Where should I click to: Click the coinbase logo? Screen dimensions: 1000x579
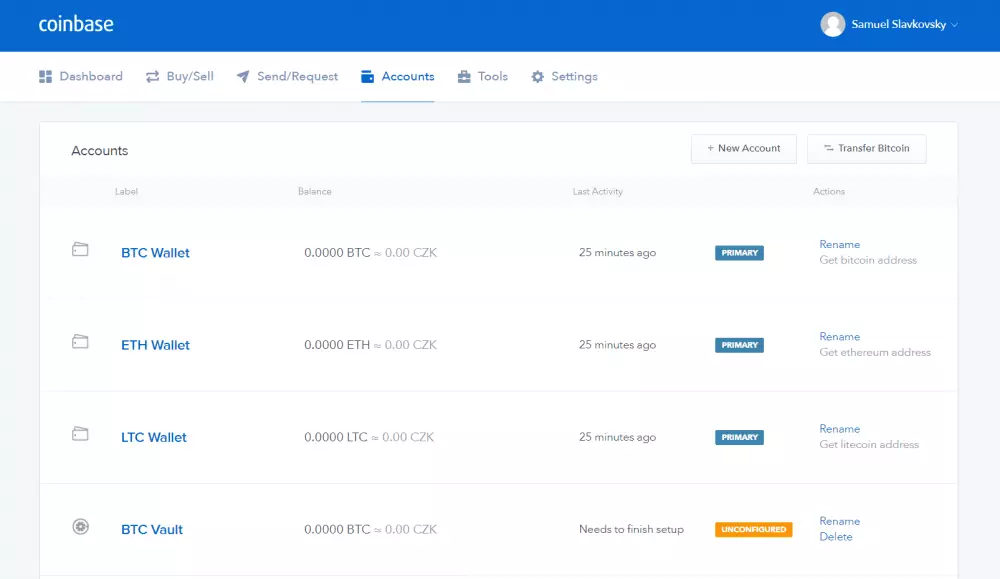(76, 24)
